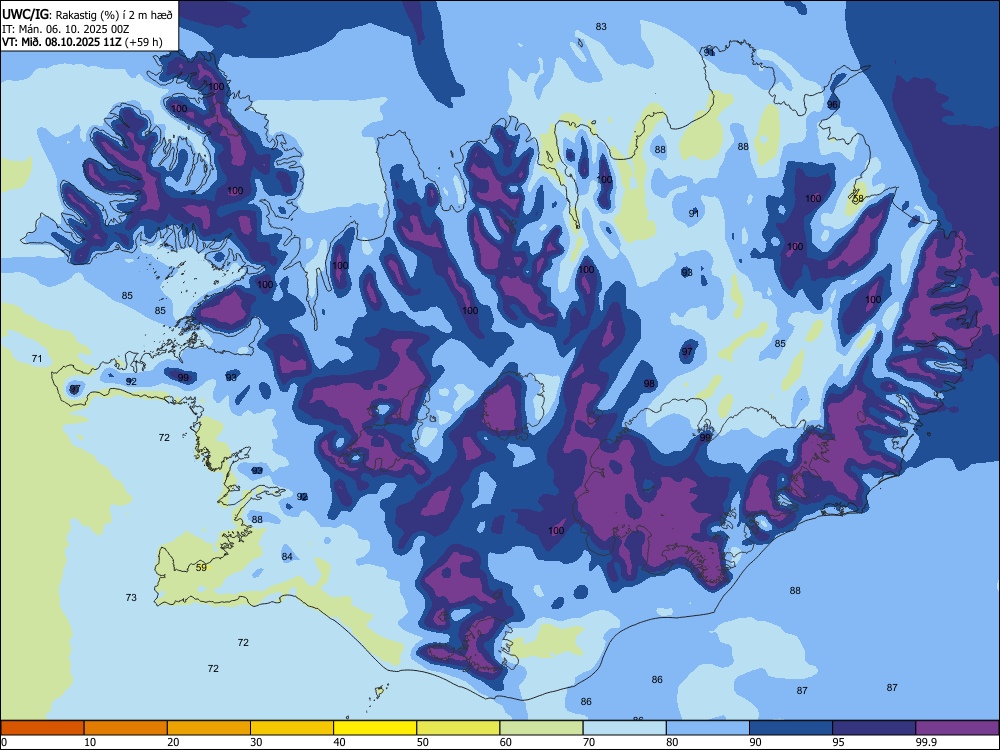Image resolution: width=1000 pixels, height=750 pixels.
Task: Click the 30–40 legend color swatch
Action: pos(292,728)
